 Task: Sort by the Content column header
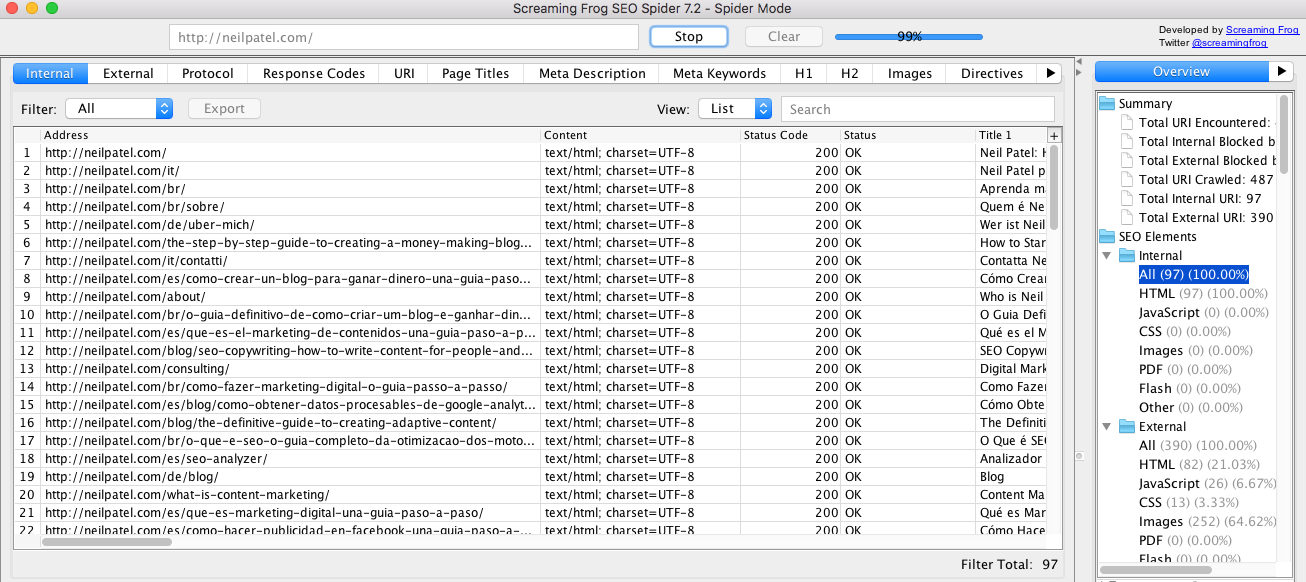[641, 135]
